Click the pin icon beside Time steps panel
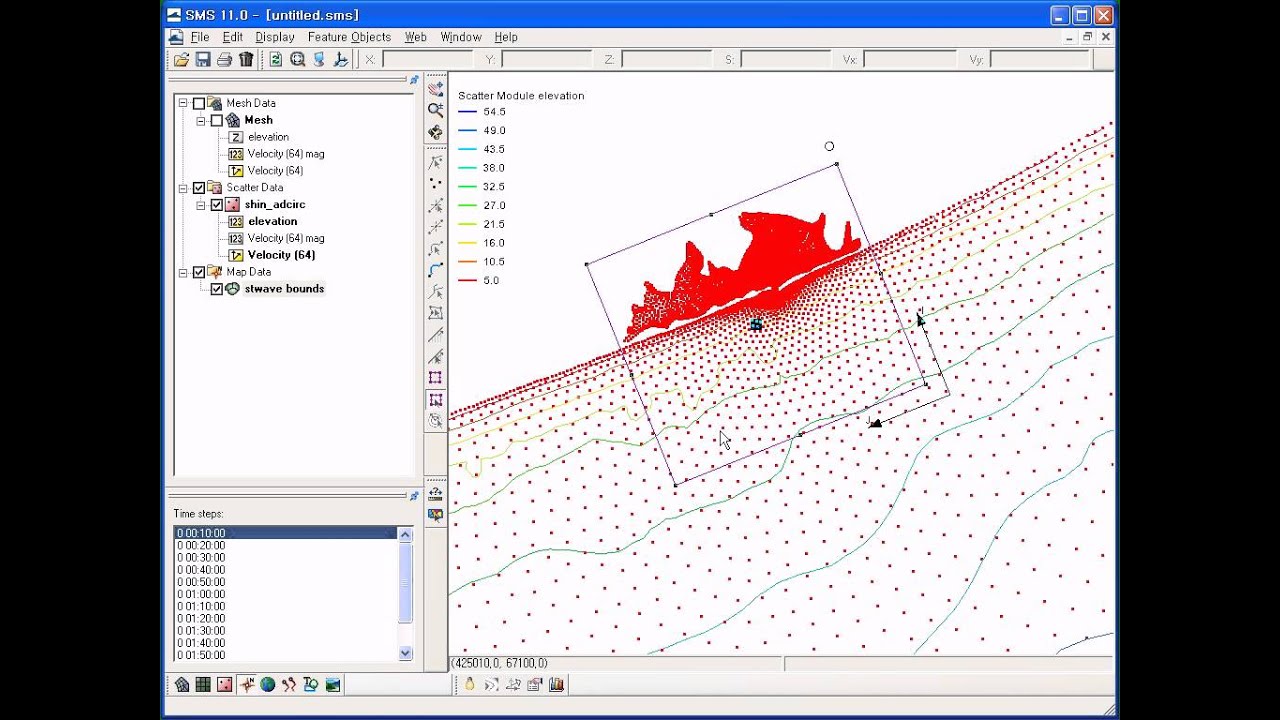Viewport: 1280px width, 720px height. 414,496
